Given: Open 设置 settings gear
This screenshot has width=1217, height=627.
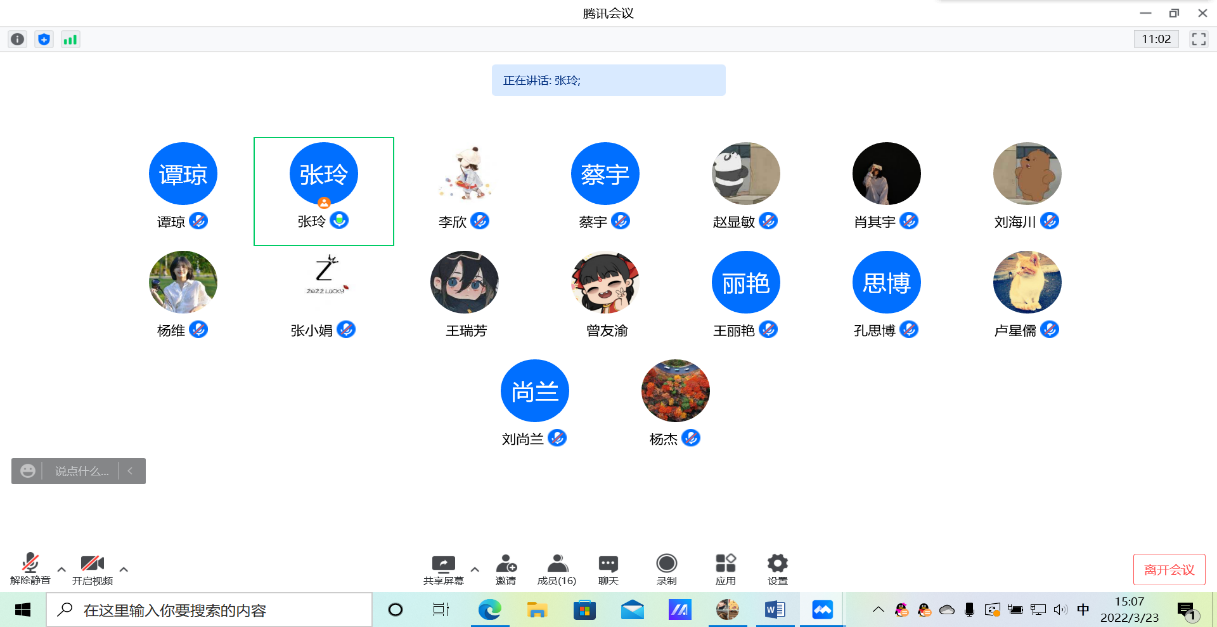Looking at the screenshot, I should pyautogui.click(x=777, y=568).
